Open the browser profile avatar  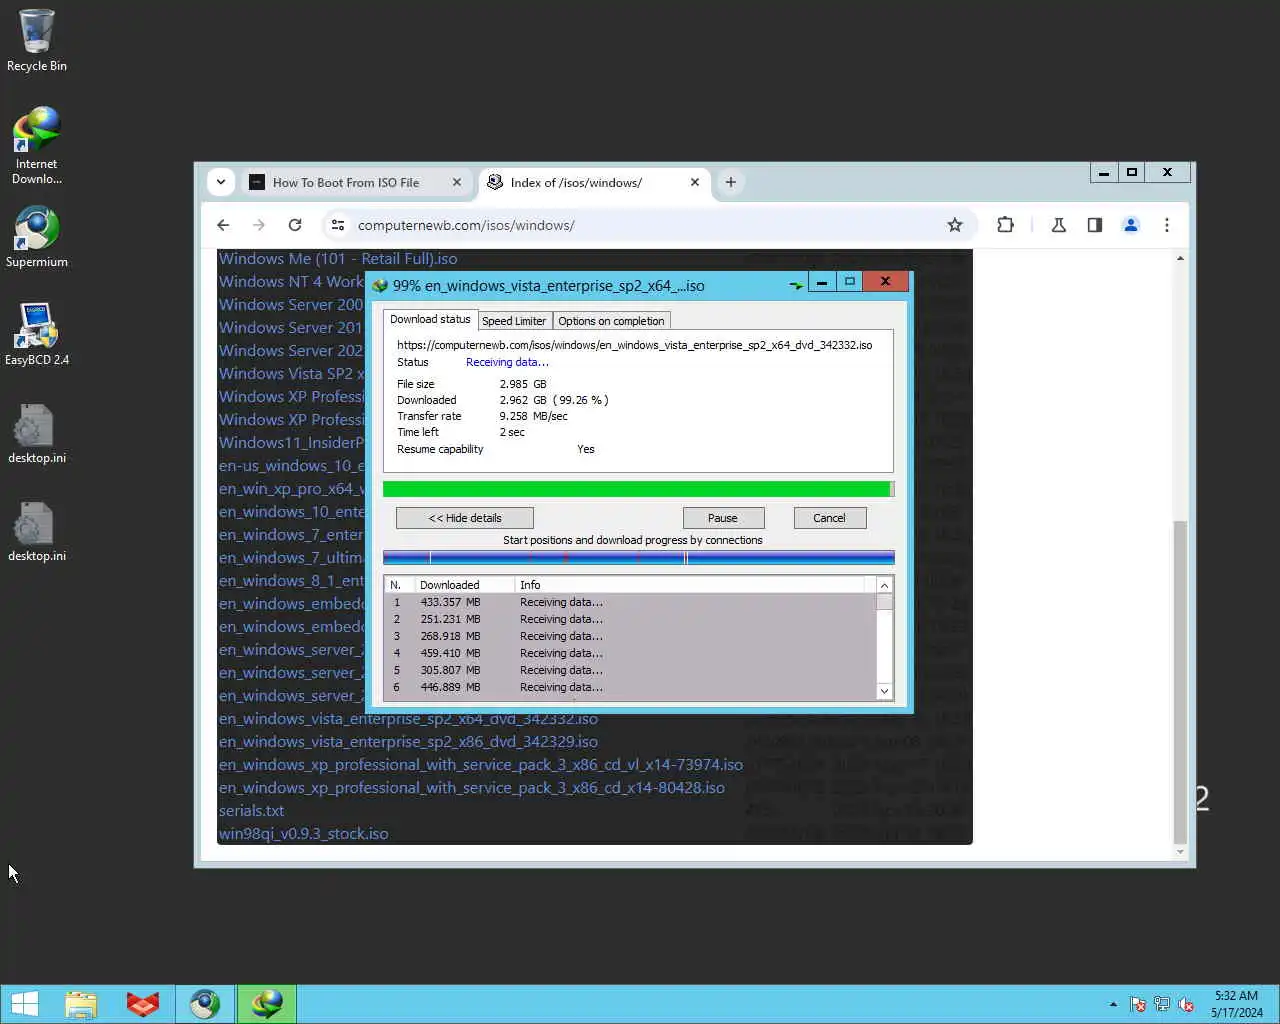click(1131, 225)
